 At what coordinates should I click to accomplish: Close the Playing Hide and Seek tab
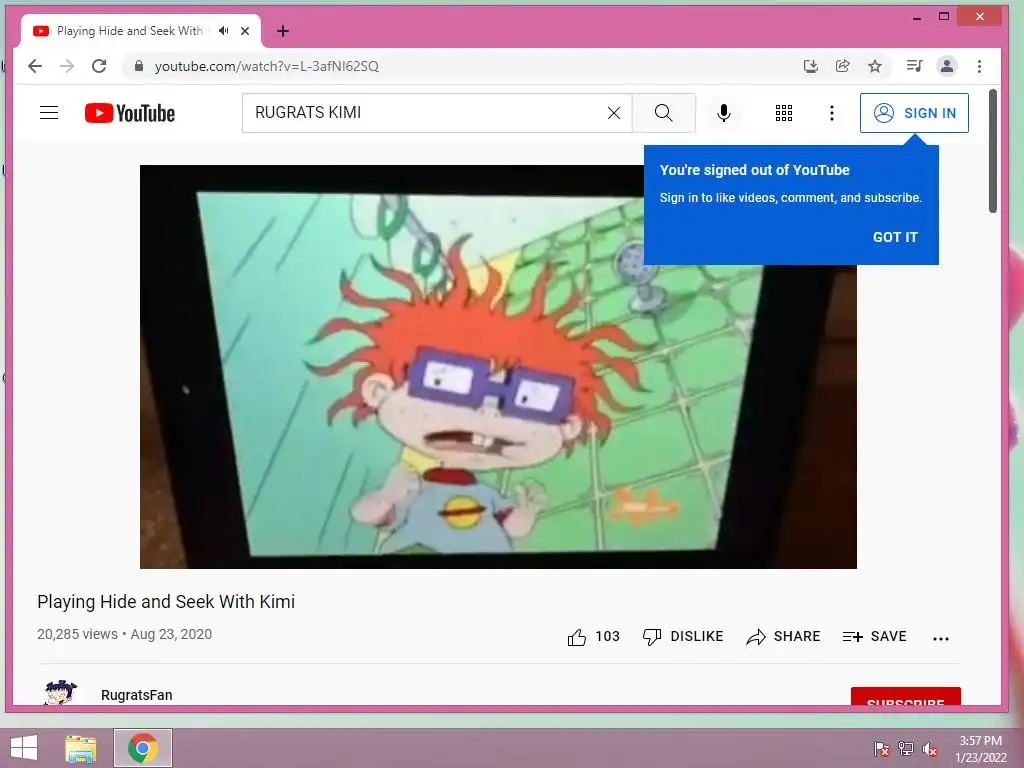click(x=245, y=31)
